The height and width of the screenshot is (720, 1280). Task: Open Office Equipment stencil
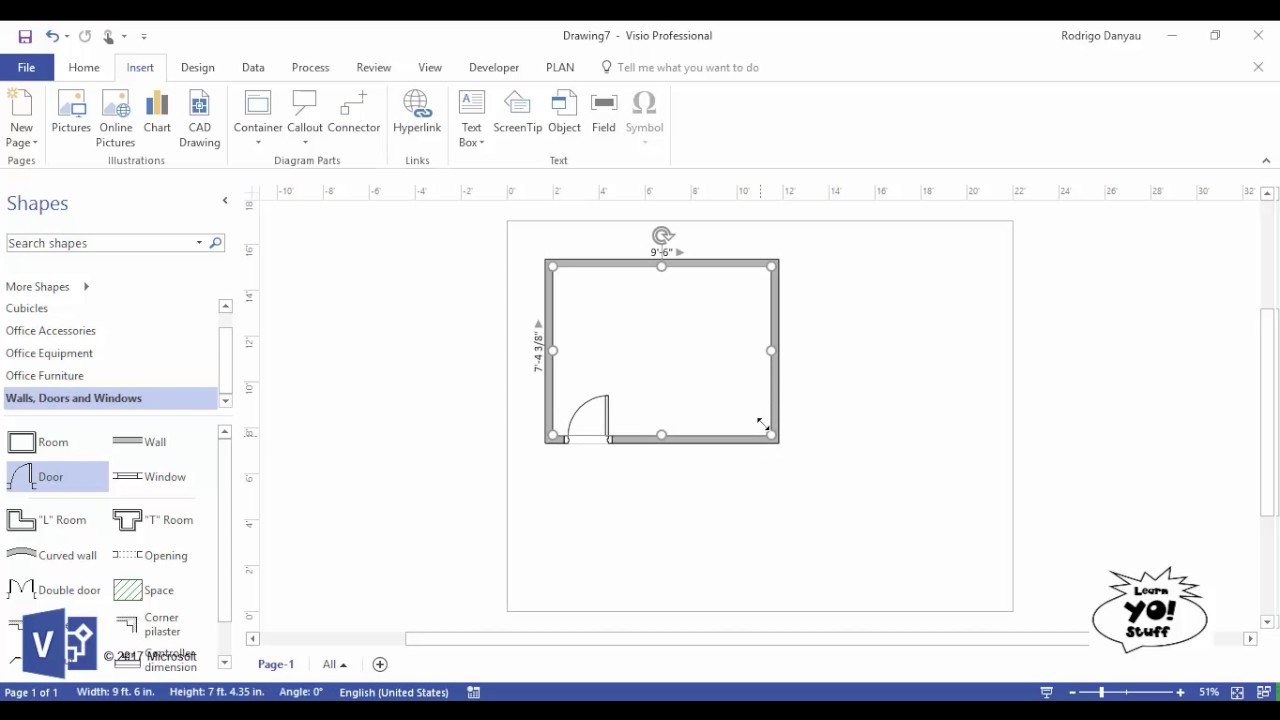[49, 353]
